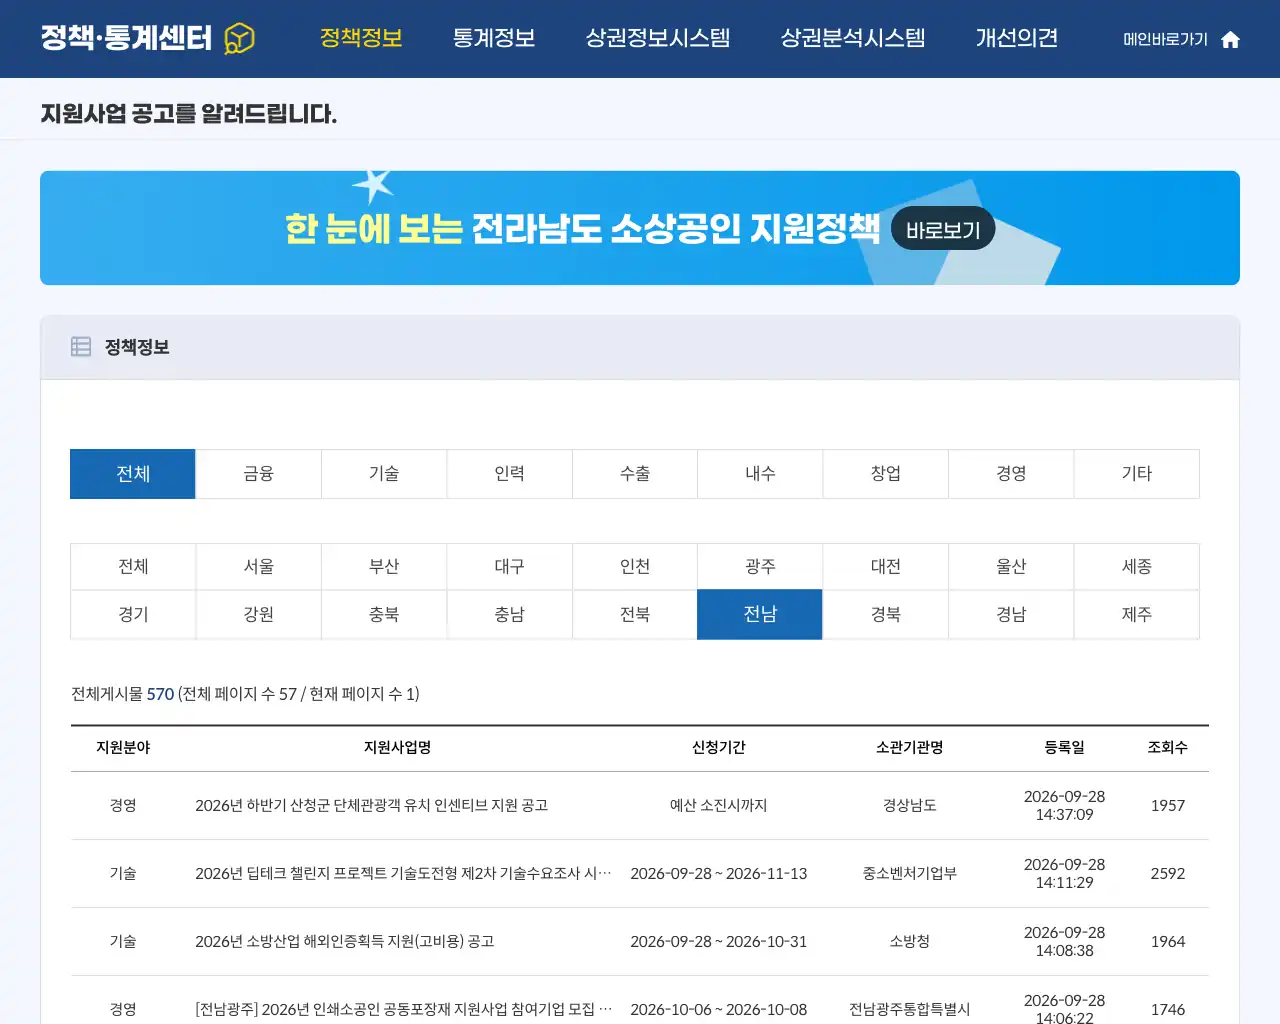Image resolution: width=1280 pixels, height=1024 pixels.
Task: Open 산청군 단체관광객 유치 인센티브 공고
Action: tap(371, 806)
